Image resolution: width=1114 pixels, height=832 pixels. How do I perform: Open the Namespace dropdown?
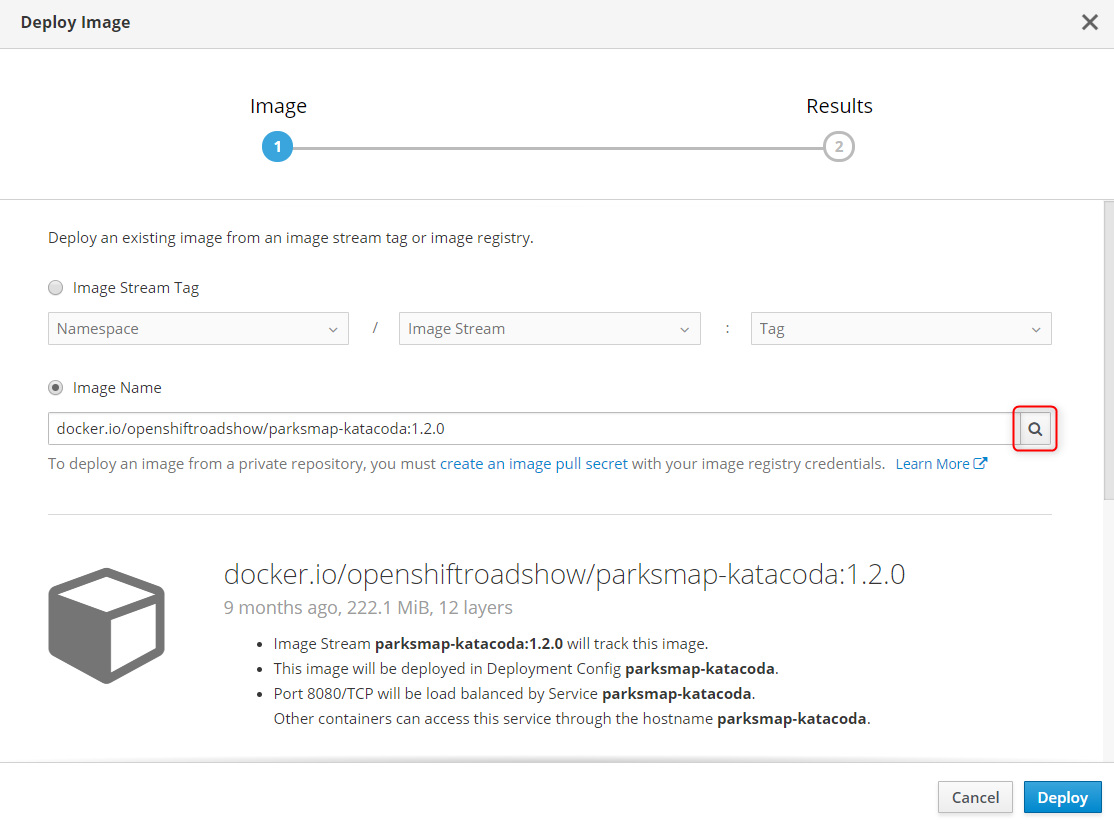(x=198, y=329)
